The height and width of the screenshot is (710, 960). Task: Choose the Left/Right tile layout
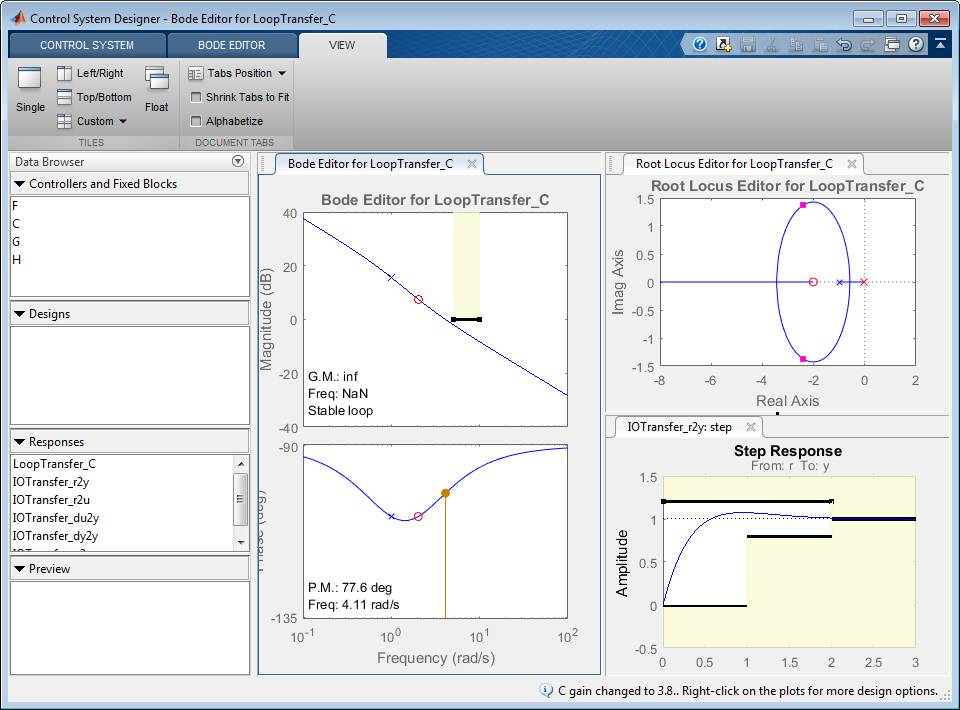(90, 73)
